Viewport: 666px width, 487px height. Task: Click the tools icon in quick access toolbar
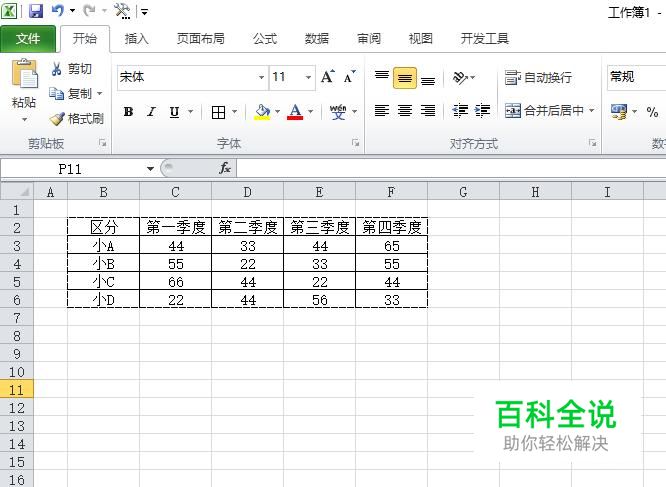pyautogui.click(x=122, y=11)
